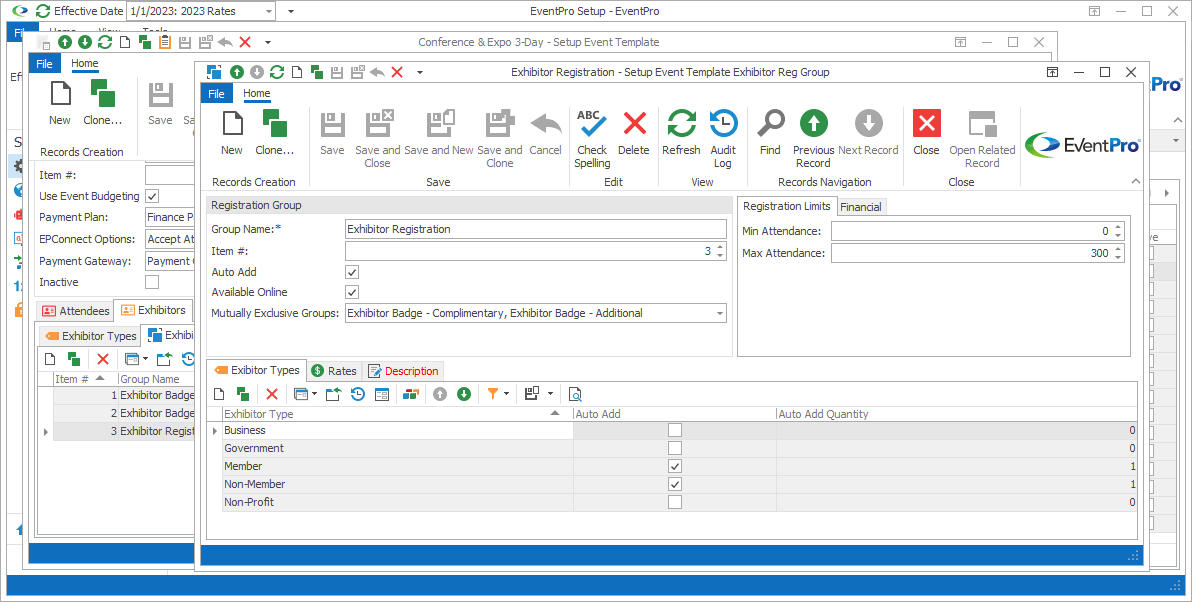Open Exhibitors tab in Event Template window

tap(153, 310)
